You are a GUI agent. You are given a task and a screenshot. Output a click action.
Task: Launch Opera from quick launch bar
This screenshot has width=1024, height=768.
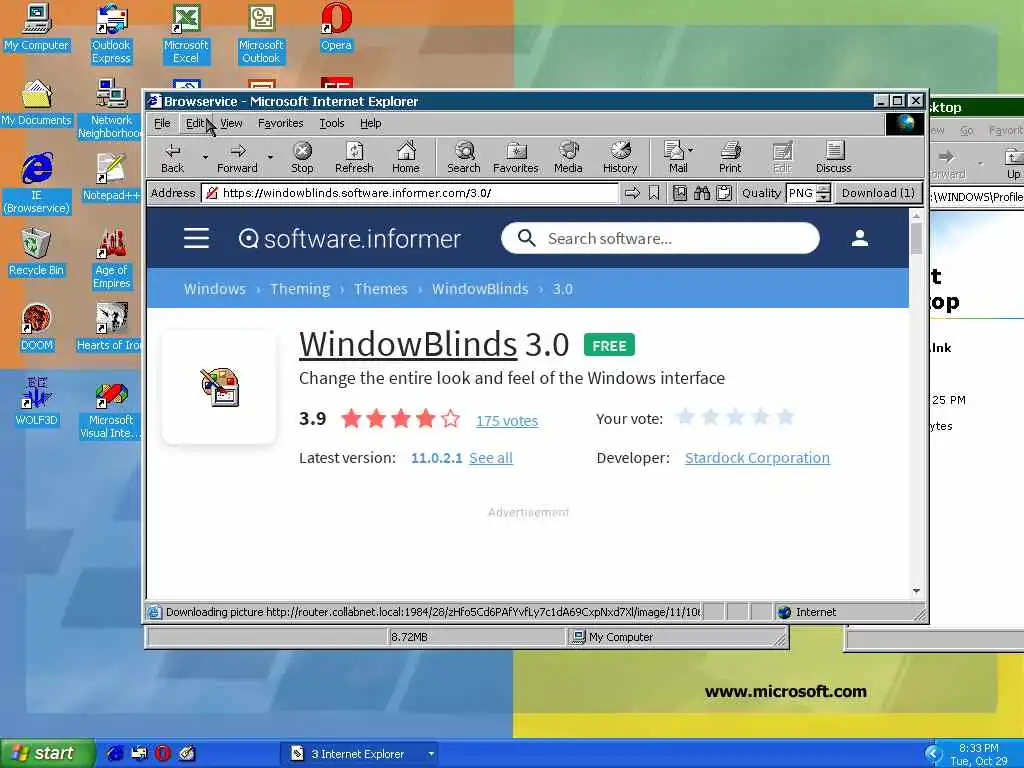click(x=163, y=753)
